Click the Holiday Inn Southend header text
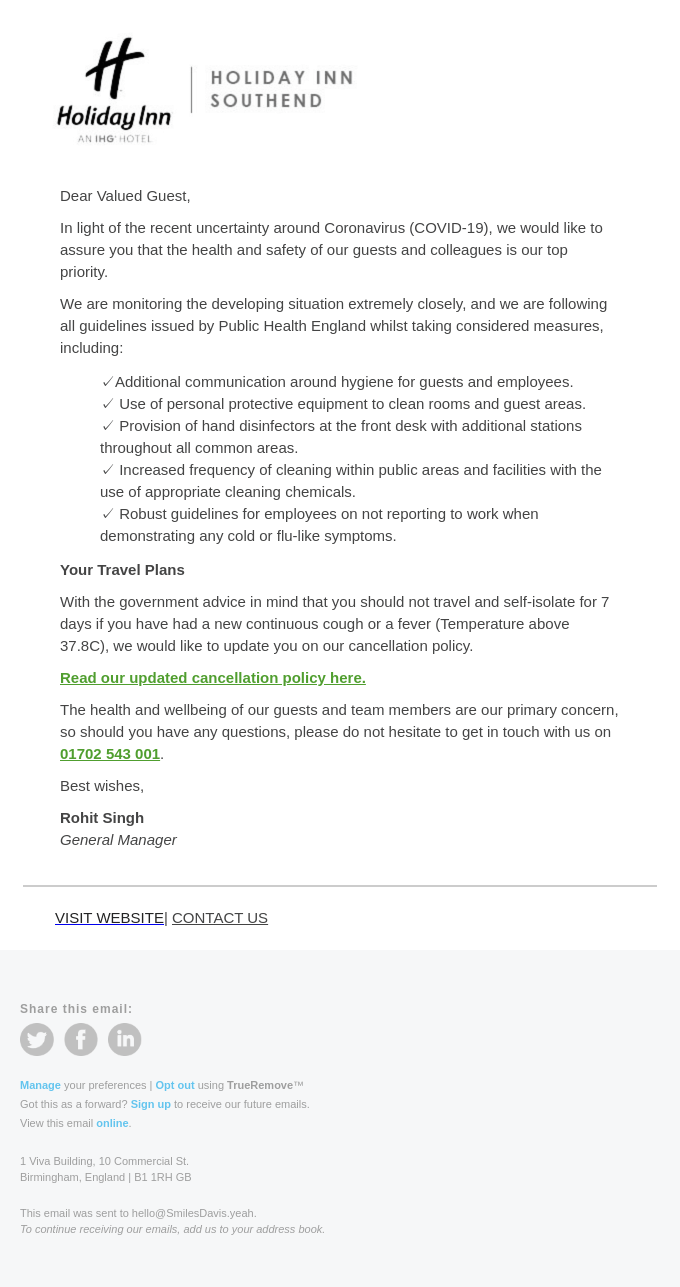Image resolution: width=680 pixels, height=1287 pixels. [281, 89]
